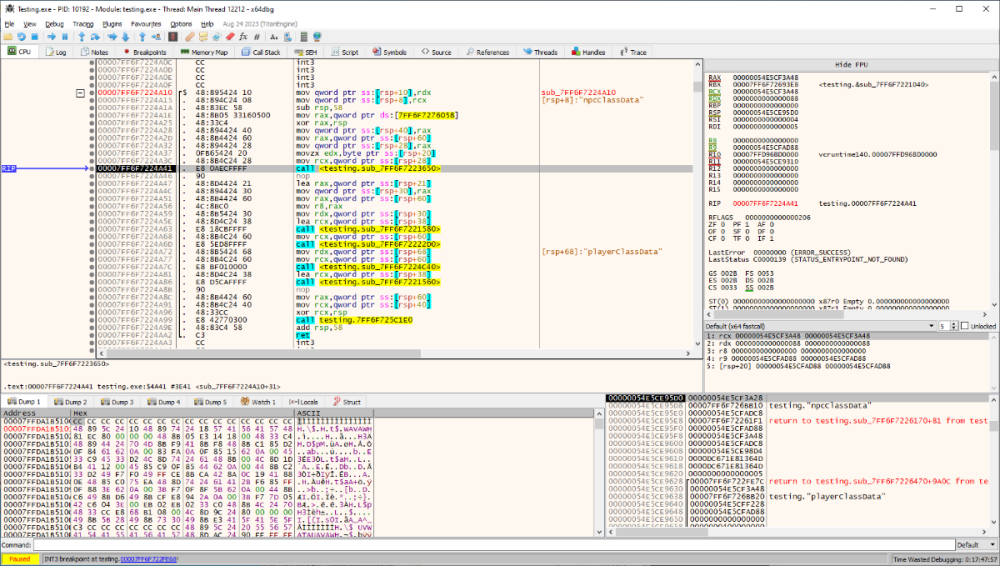Open the Debug menu
This screenshot has height=566, width=1000.
(x=54, y=23)
